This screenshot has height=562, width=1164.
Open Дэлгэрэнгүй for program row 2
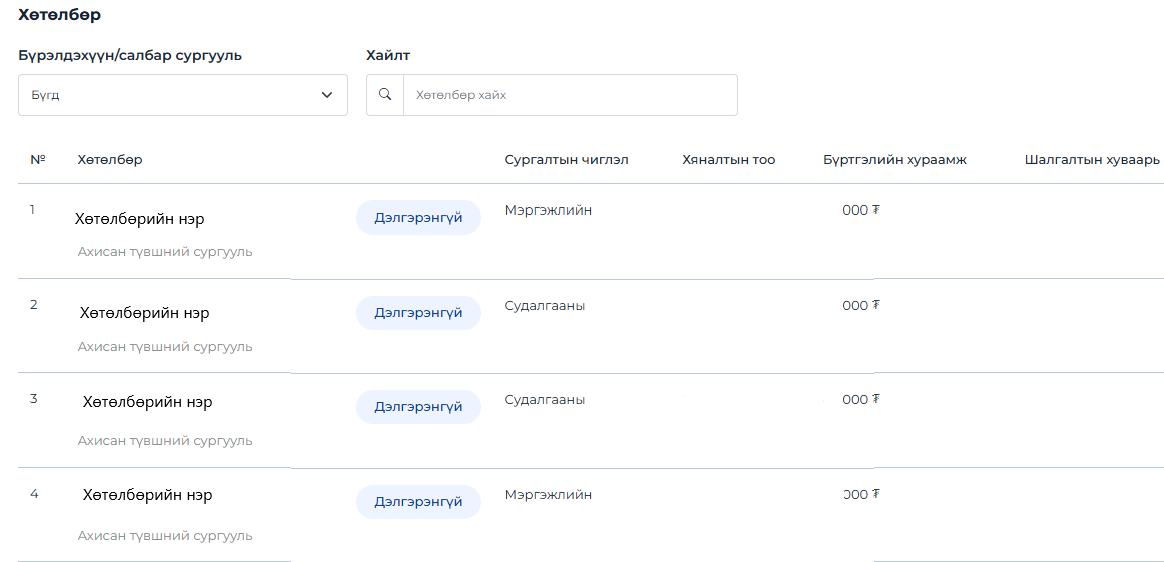(x=419, y=313)
